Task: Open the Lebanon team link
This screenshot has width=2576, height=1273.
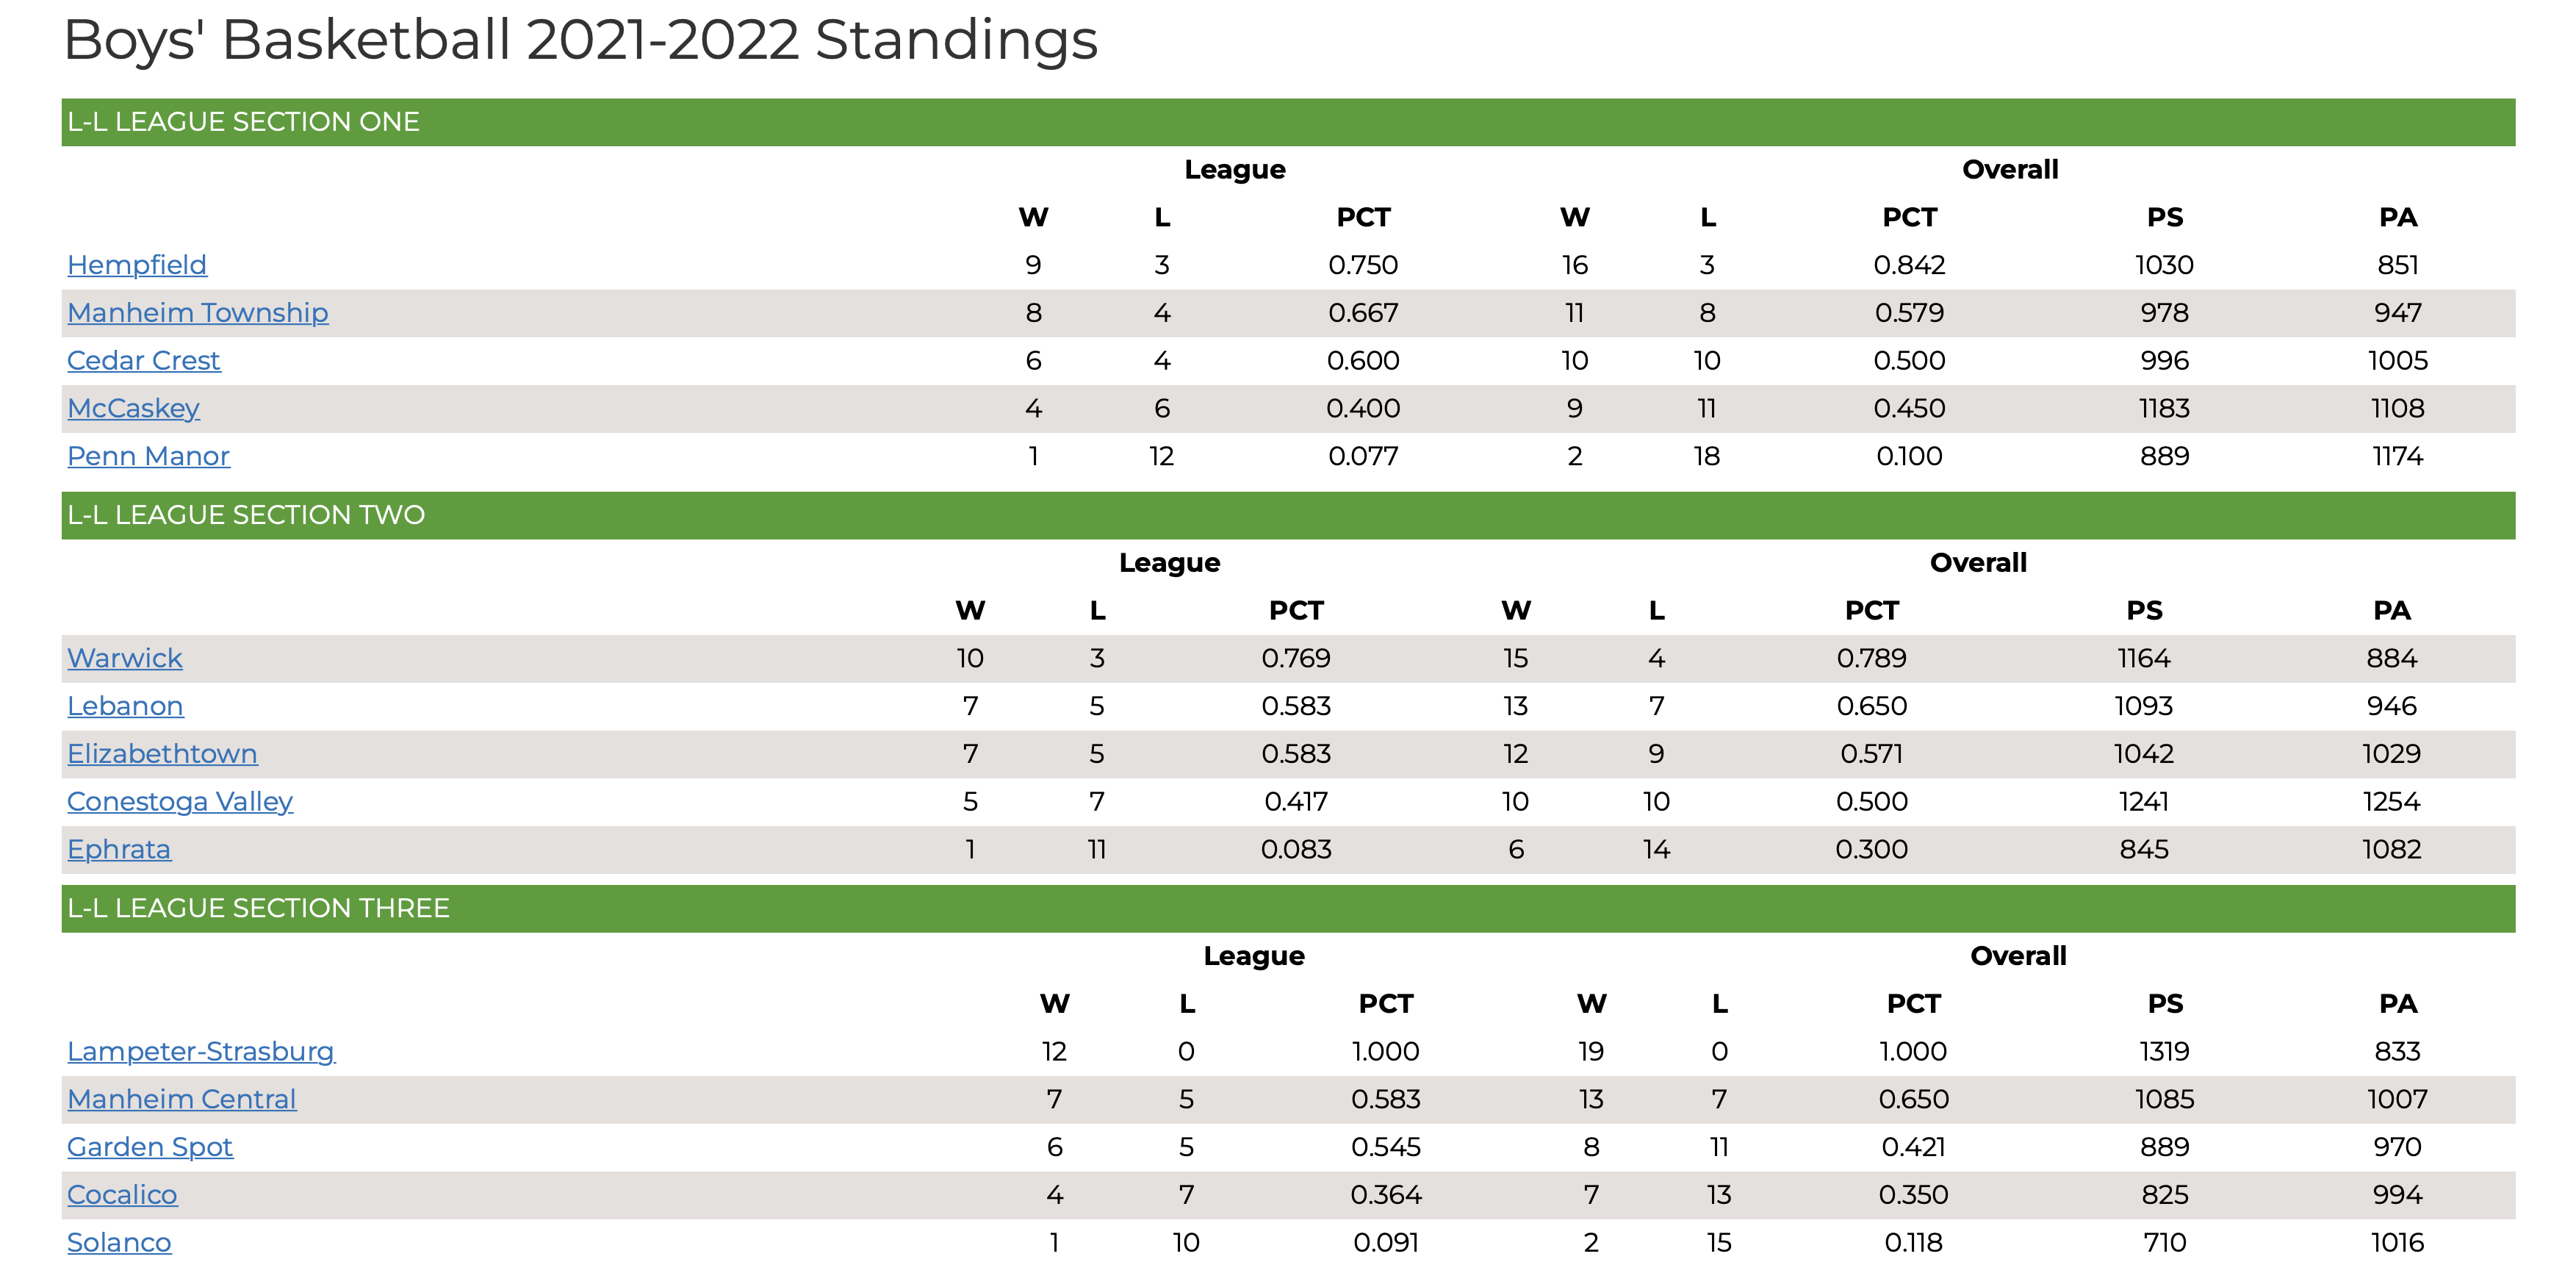Action: tap(125, 706)
